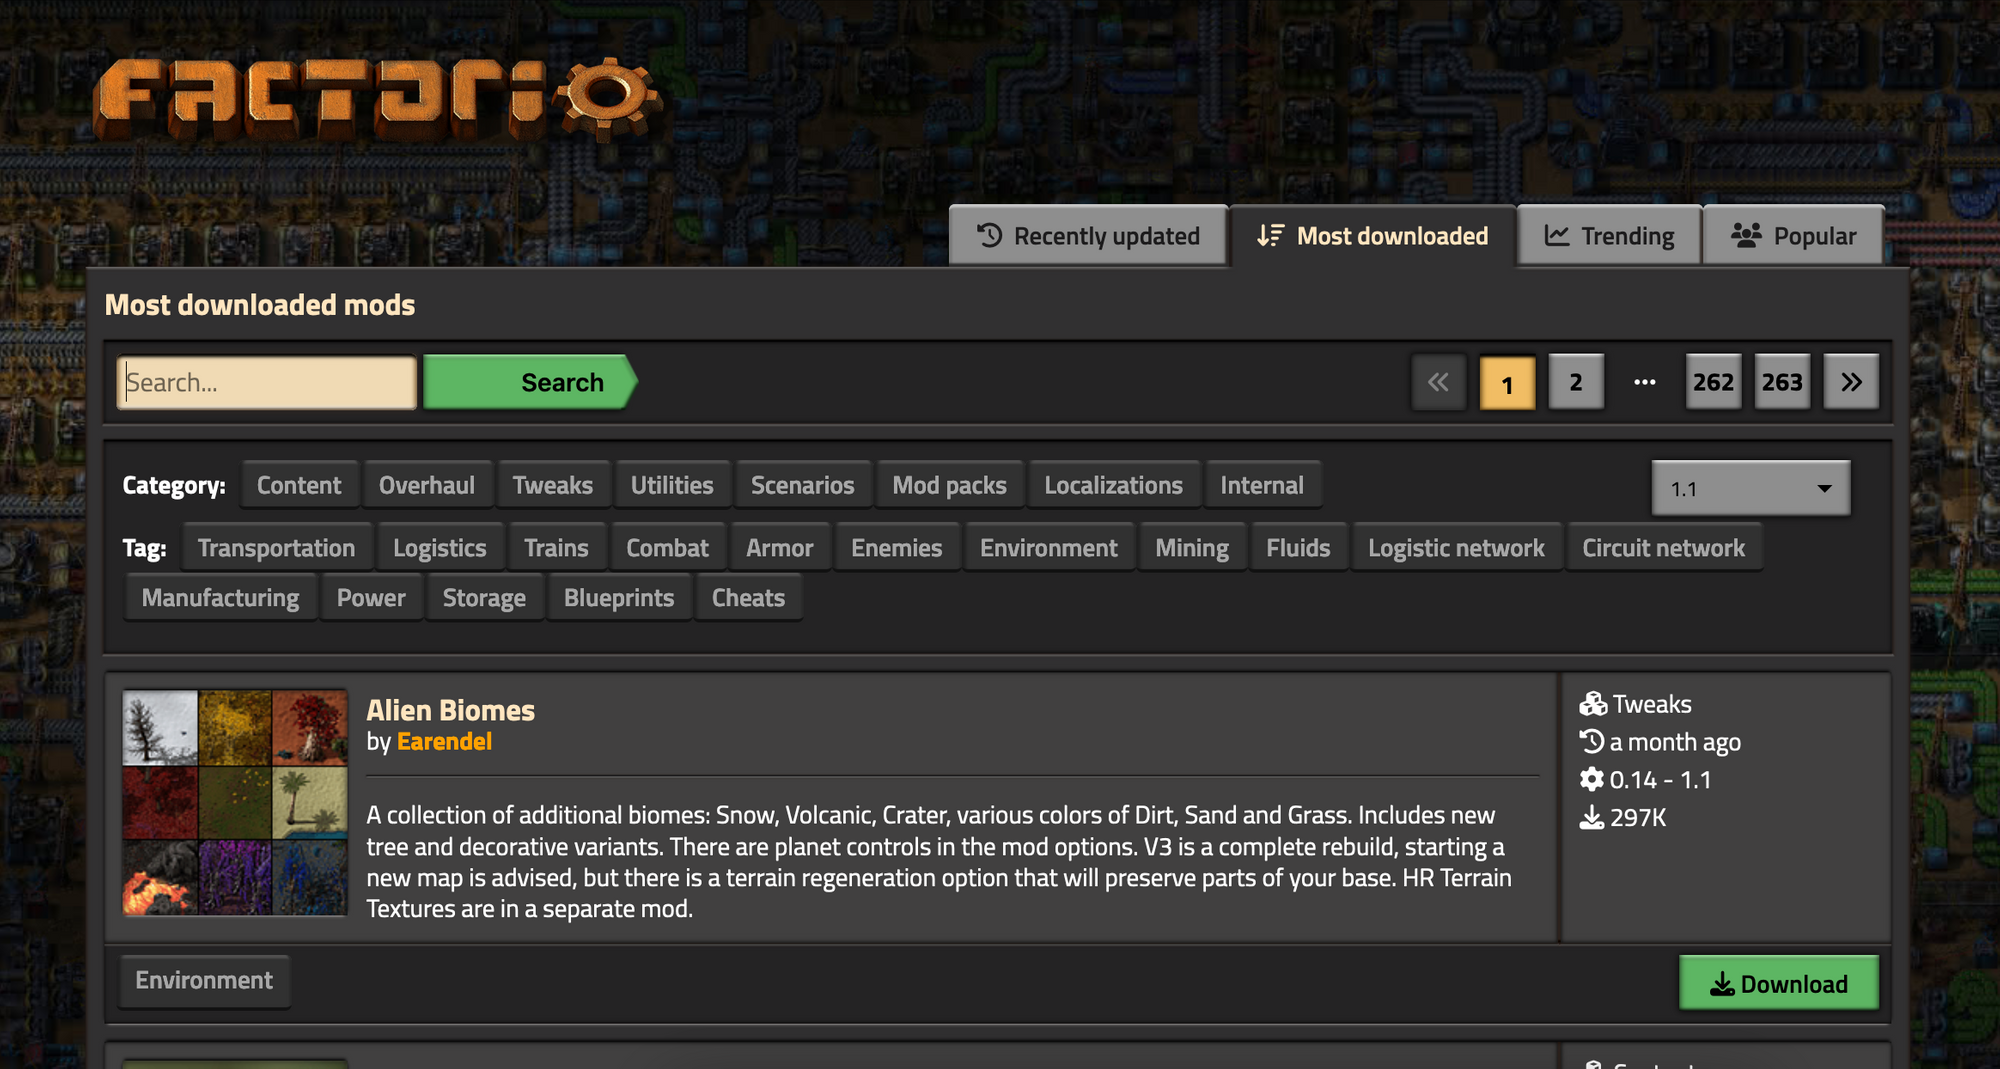Open the 1.1 version dropdown

1750,488
